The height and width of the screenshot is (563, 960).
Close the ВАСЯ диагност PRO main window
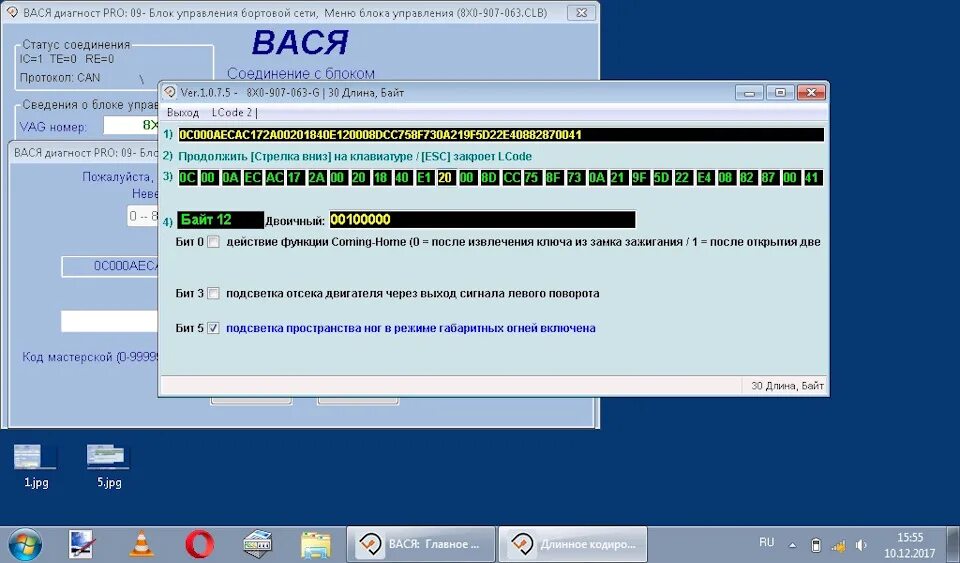pos(581,12)
